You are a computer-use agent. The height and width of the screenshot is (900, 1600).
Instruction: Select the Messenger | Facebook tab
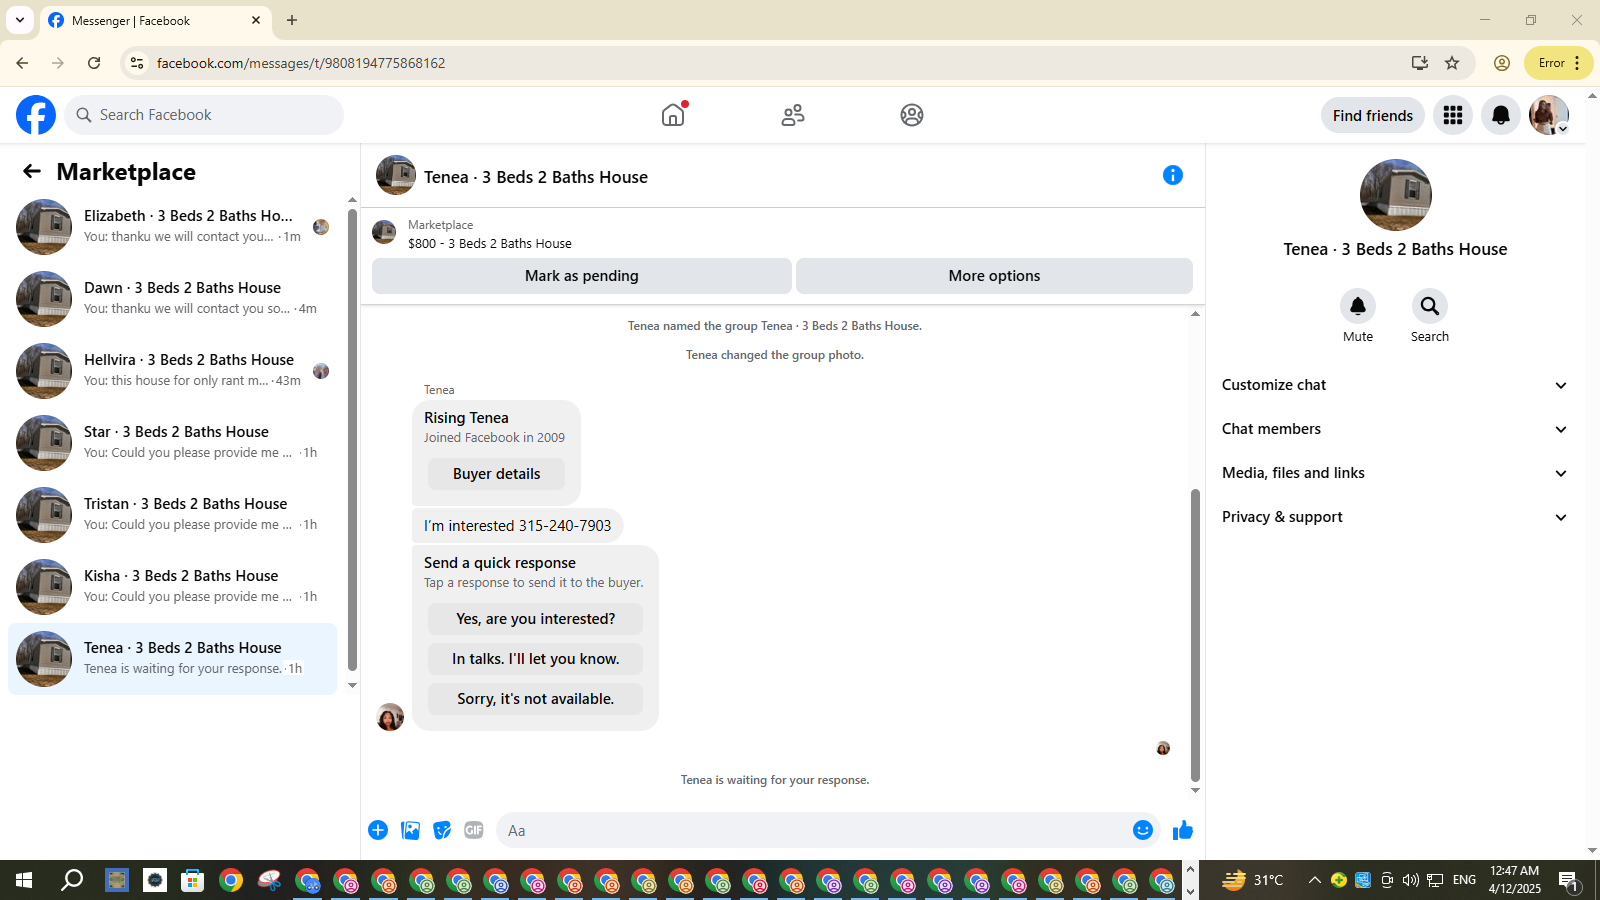tap(155, 20)
